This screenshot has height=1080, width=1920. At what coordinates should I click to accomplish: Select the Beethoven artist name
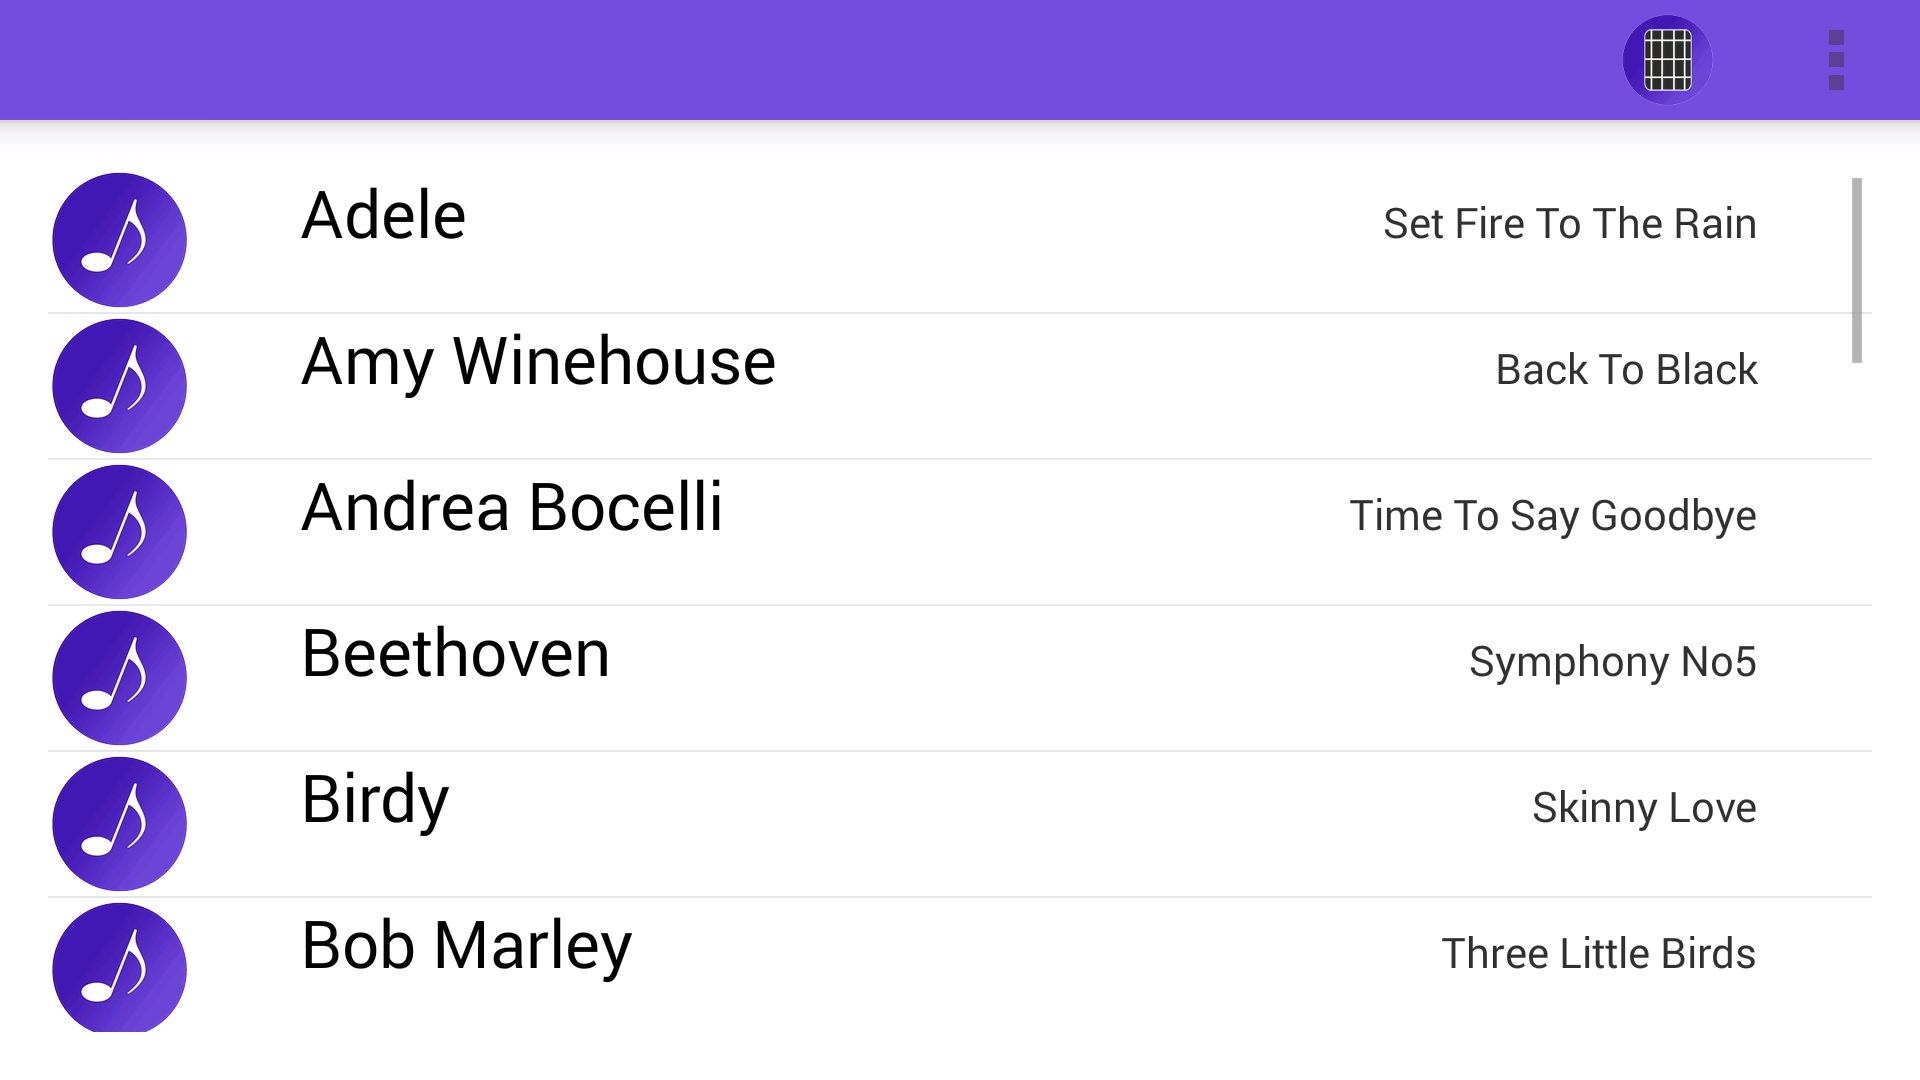(456, 654)
